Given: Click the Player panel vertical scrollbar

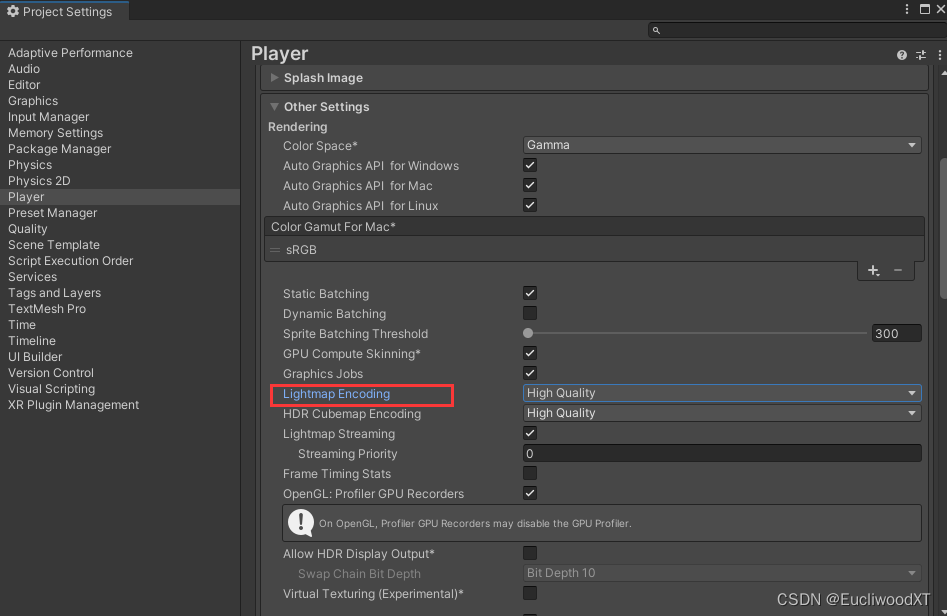Looking at the screenshot, I should (x=943, y=228).
